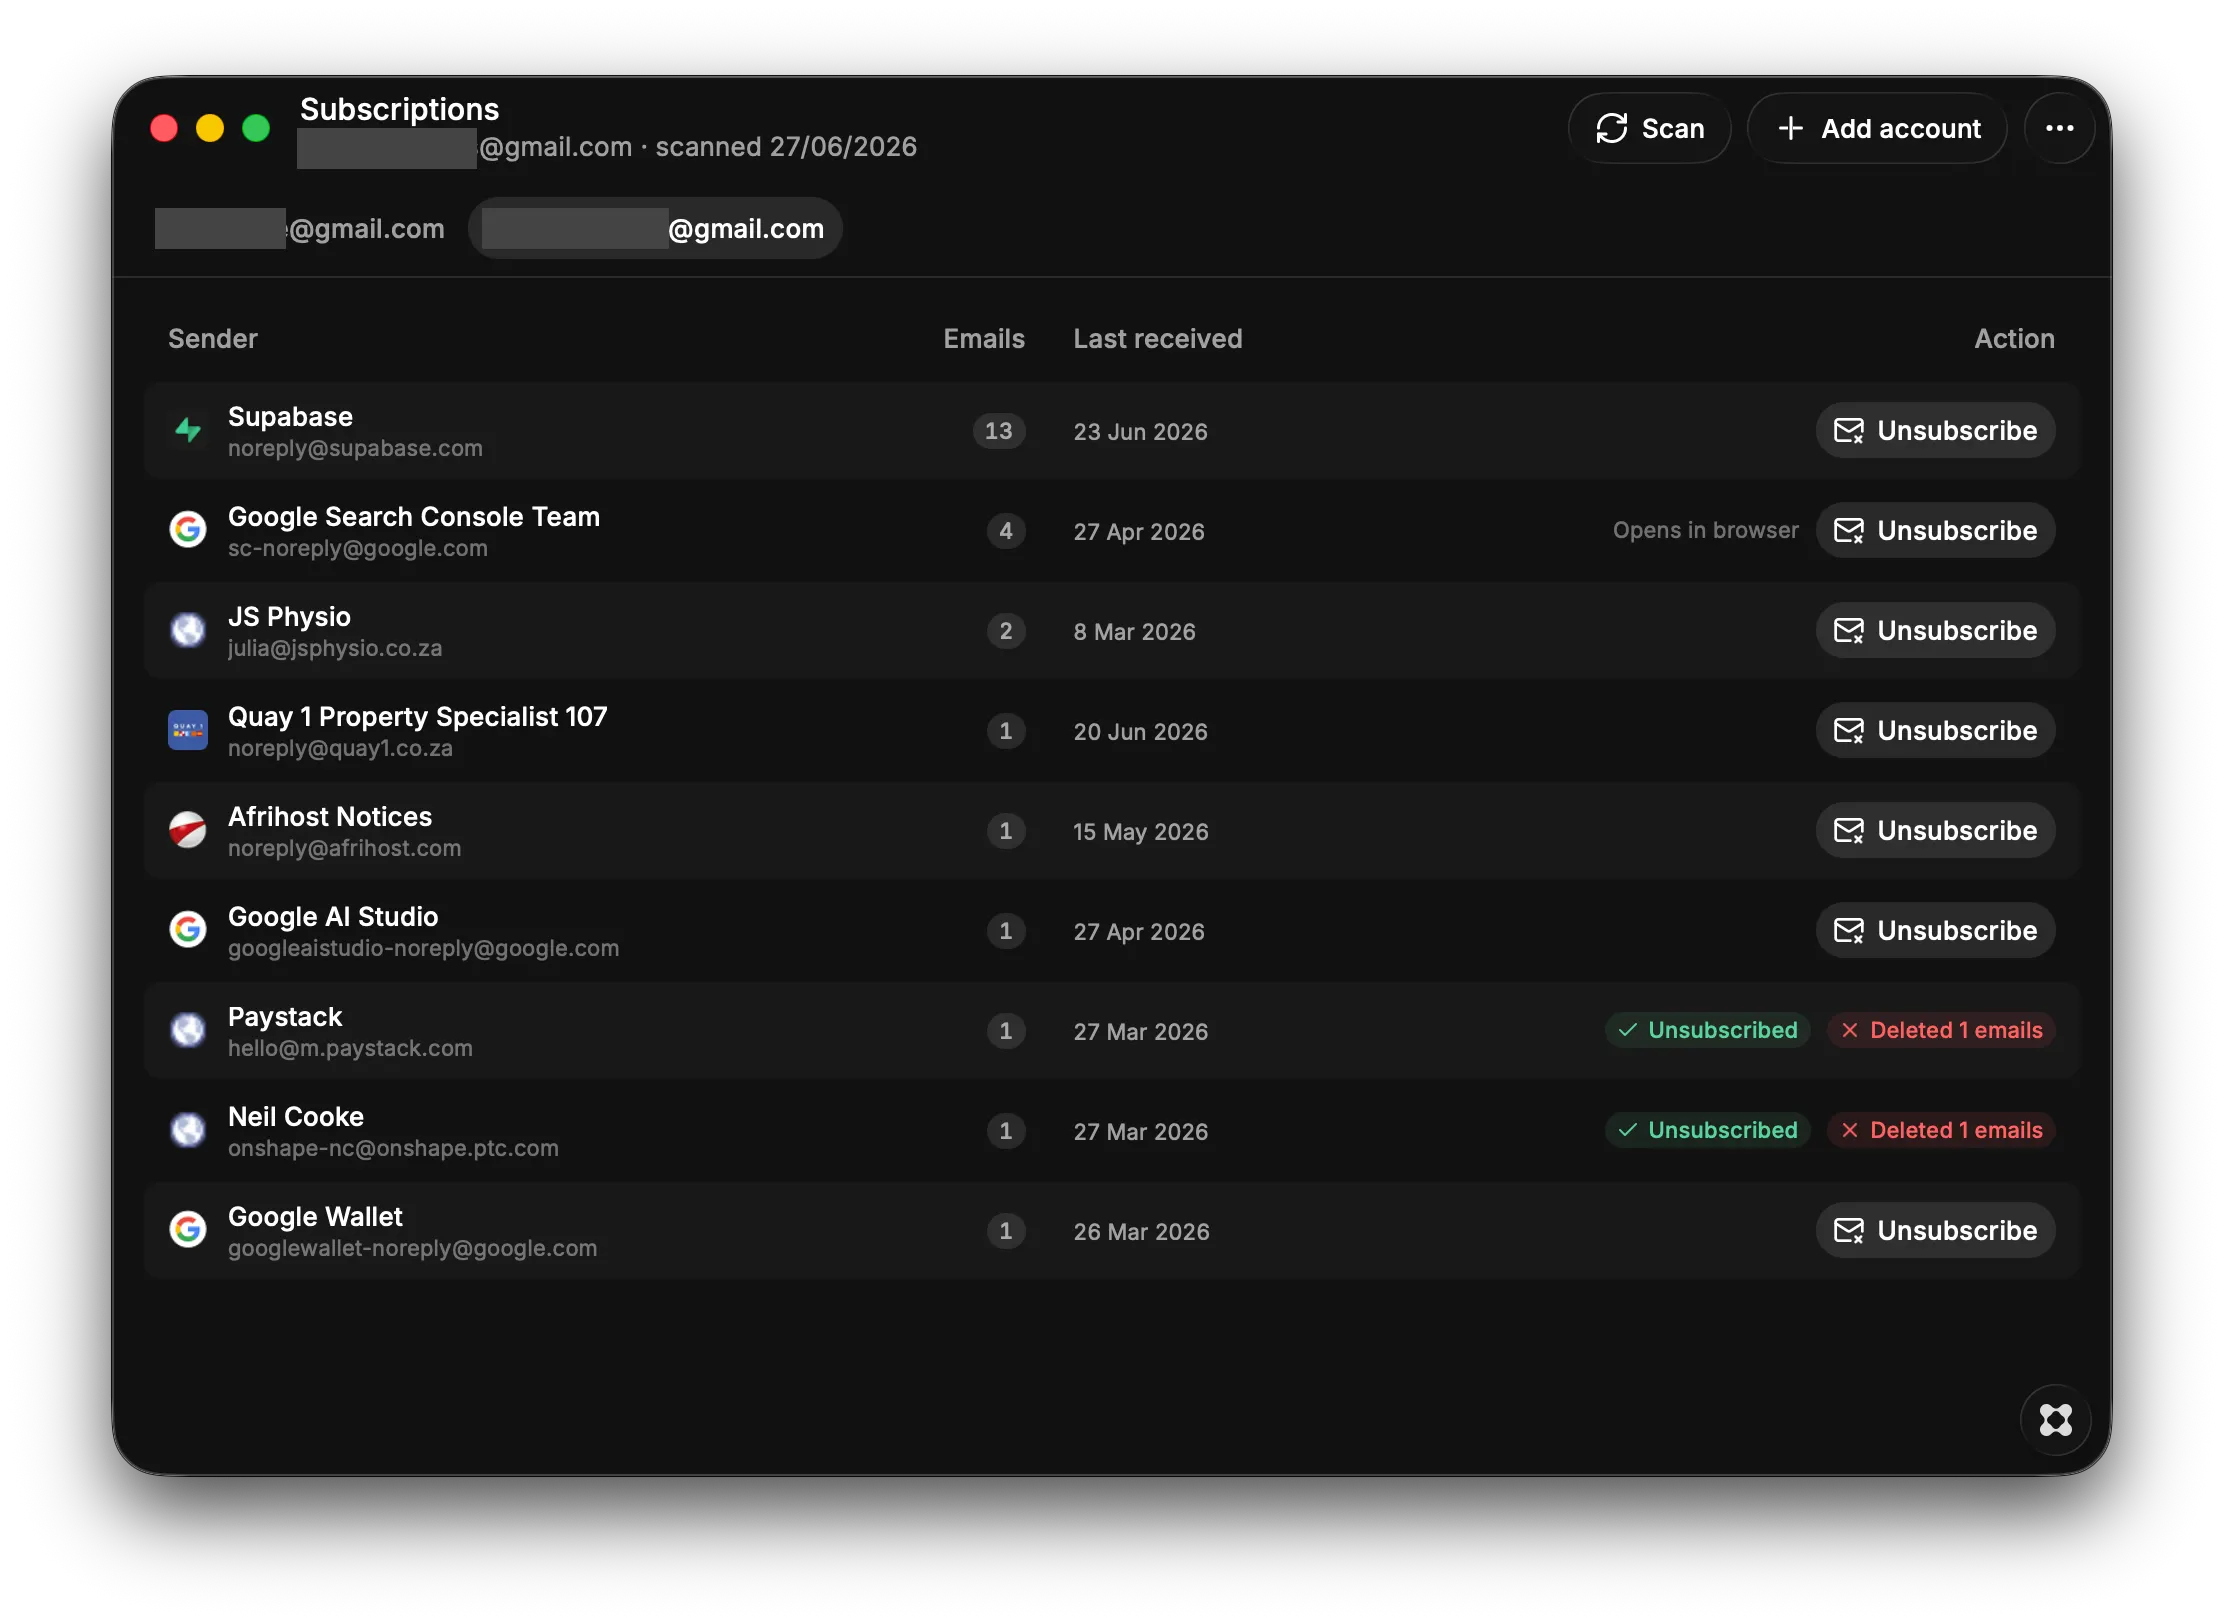
Task: Click the Scan refresh button
Action: coord(1649,128)
